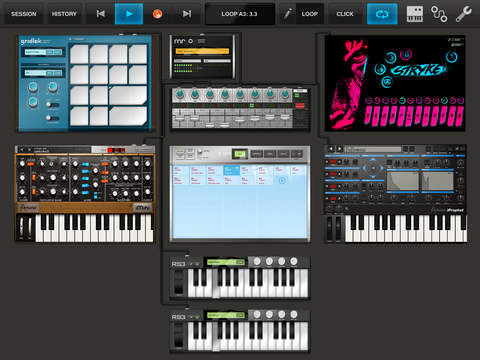Open the Prophet synth preset name field
This screenshot has width=480, height=360.
pyautogui.click(x=373, y=149)
